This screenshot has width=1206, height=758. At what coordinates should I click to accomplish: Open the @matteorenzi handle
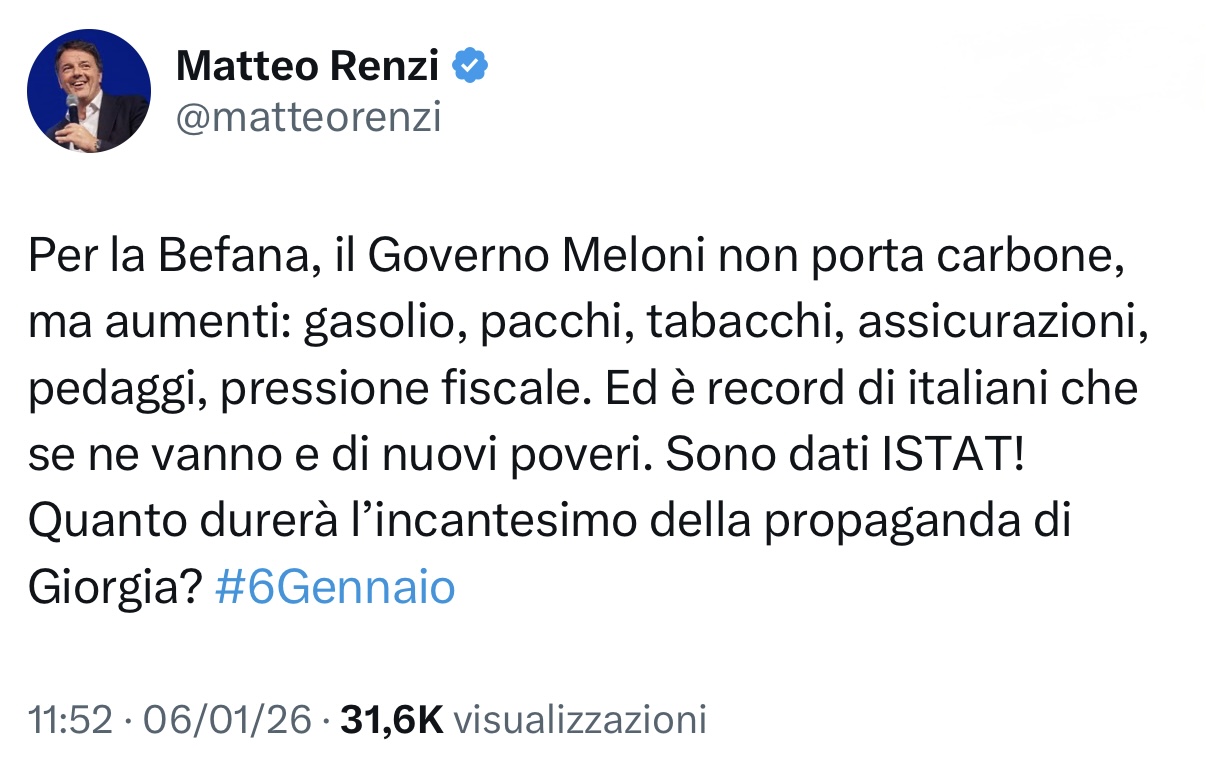pyautogui.click(x=308, y=117)
